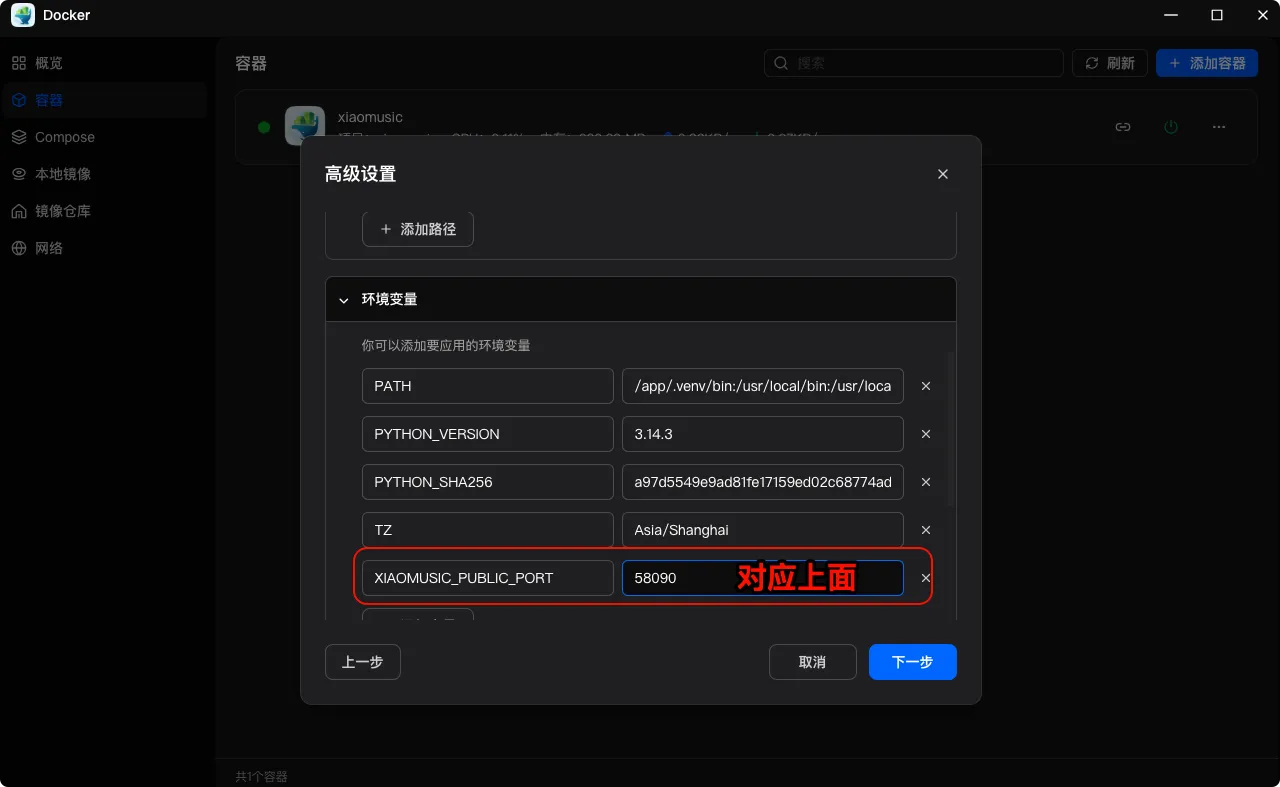
Task: Click the 添加容器 add container button
Action: [x=1206, y=62]
